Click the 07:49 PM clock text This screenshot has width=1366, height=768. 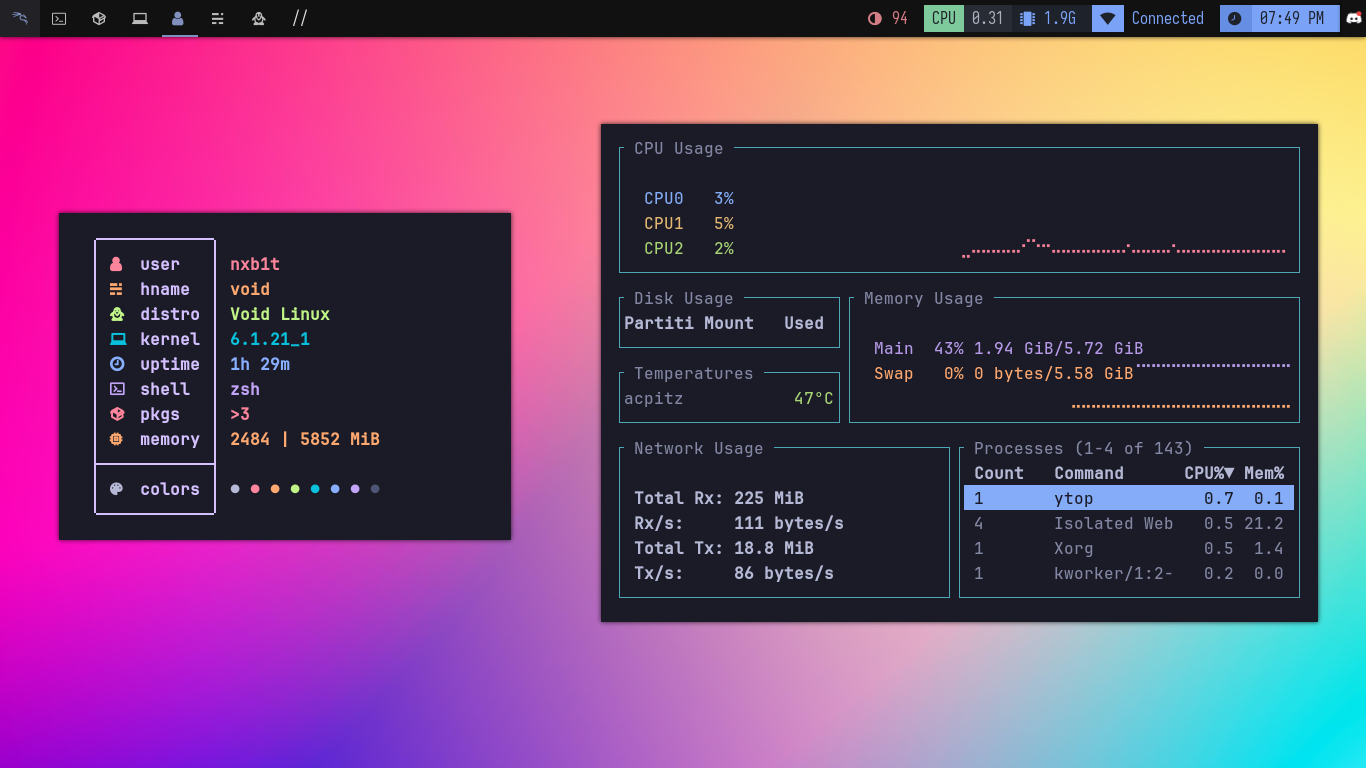(x=1291, y=18)
